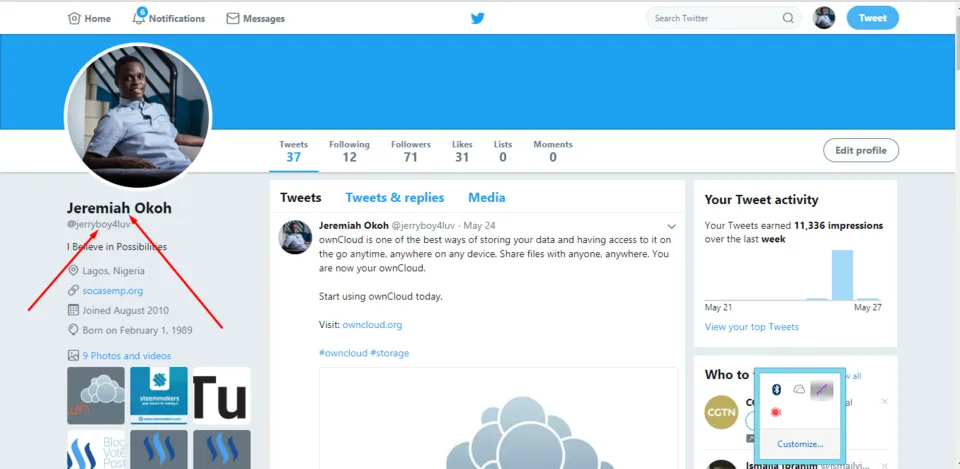
Task: Click tallest bar in activity chart
Action: click(842, 275)
